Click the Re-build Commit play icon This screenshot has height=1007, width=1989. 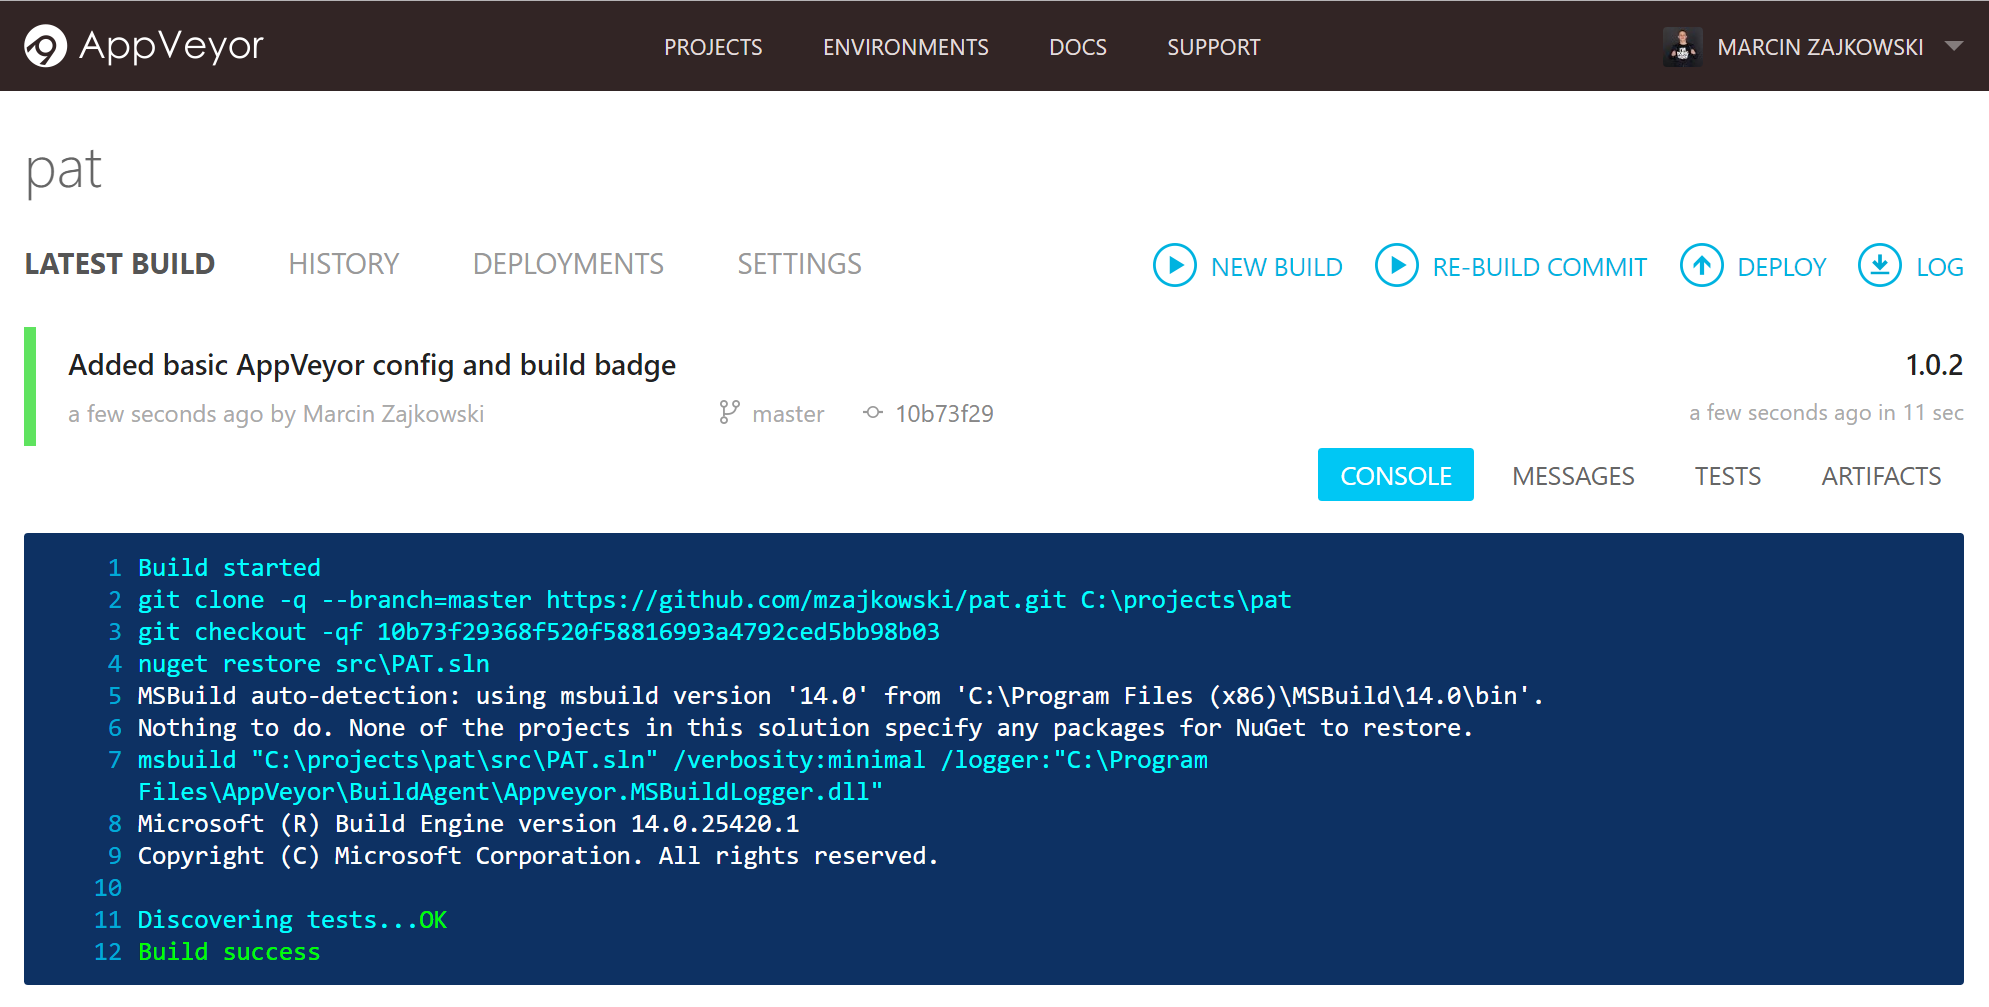[1396, 266]
